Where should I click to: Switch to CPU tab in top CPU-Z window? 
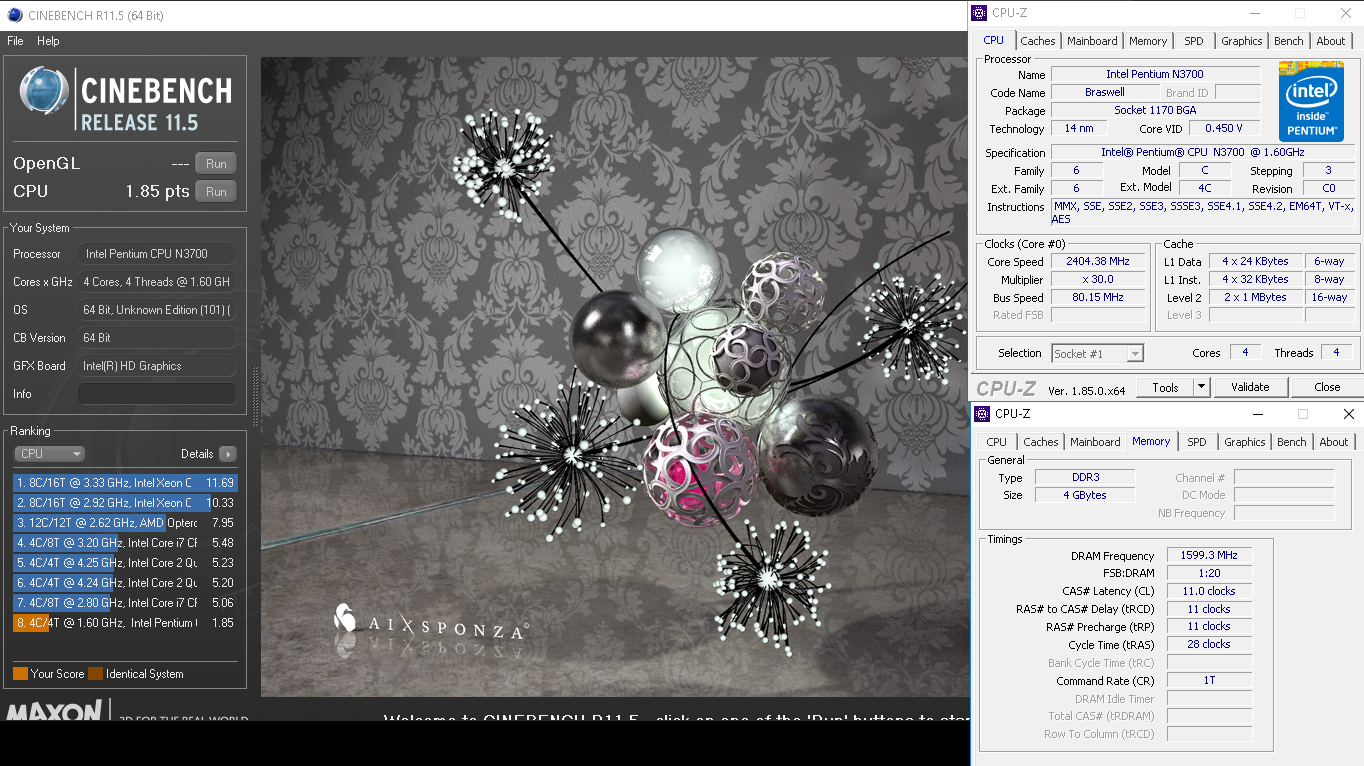(x=993, y=40)
